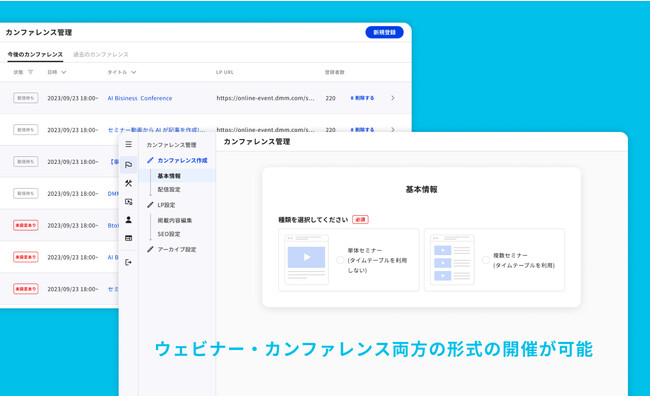Viewport: 650px width, 396px height.
Task: Switch to 今後のカンファレンス tab
Action: (35, 54)
